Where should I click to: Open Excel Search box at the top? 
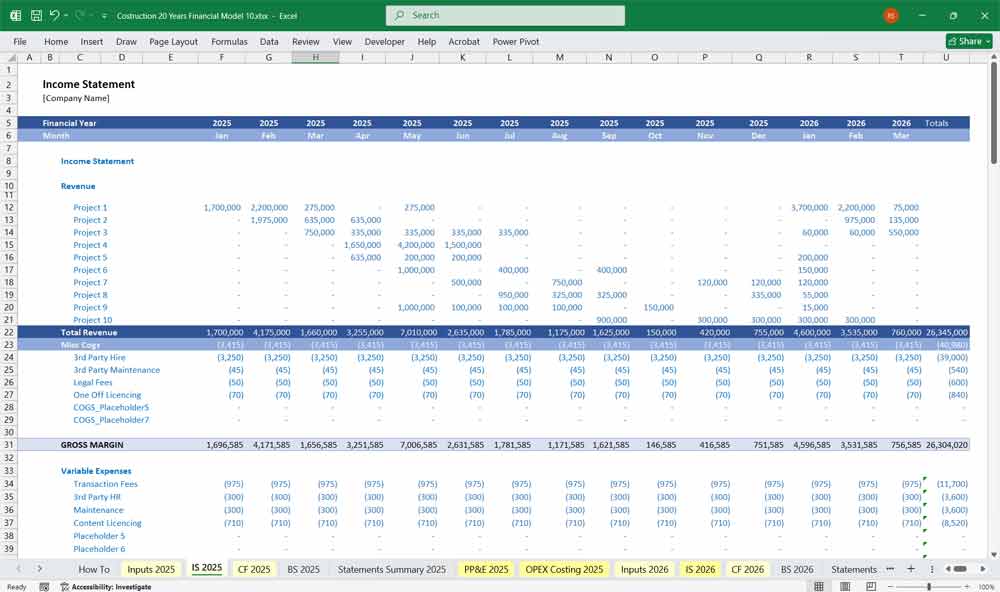(x=505, y=15)
